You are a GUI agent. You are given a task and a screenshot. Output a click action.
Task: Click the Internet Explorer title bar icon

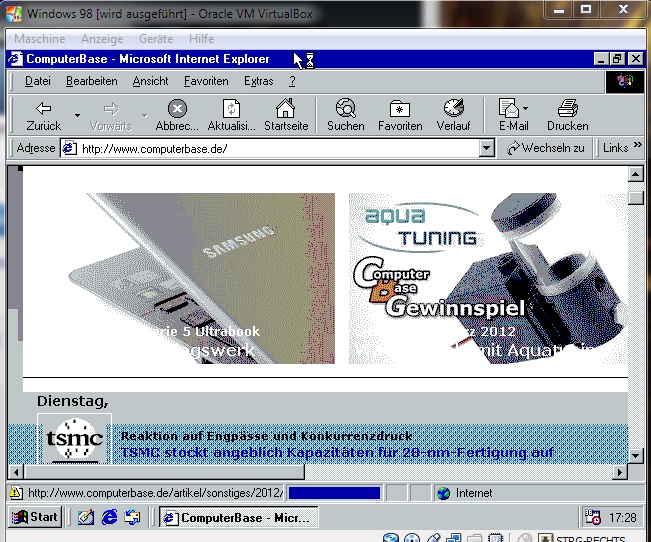coord(16,59)
